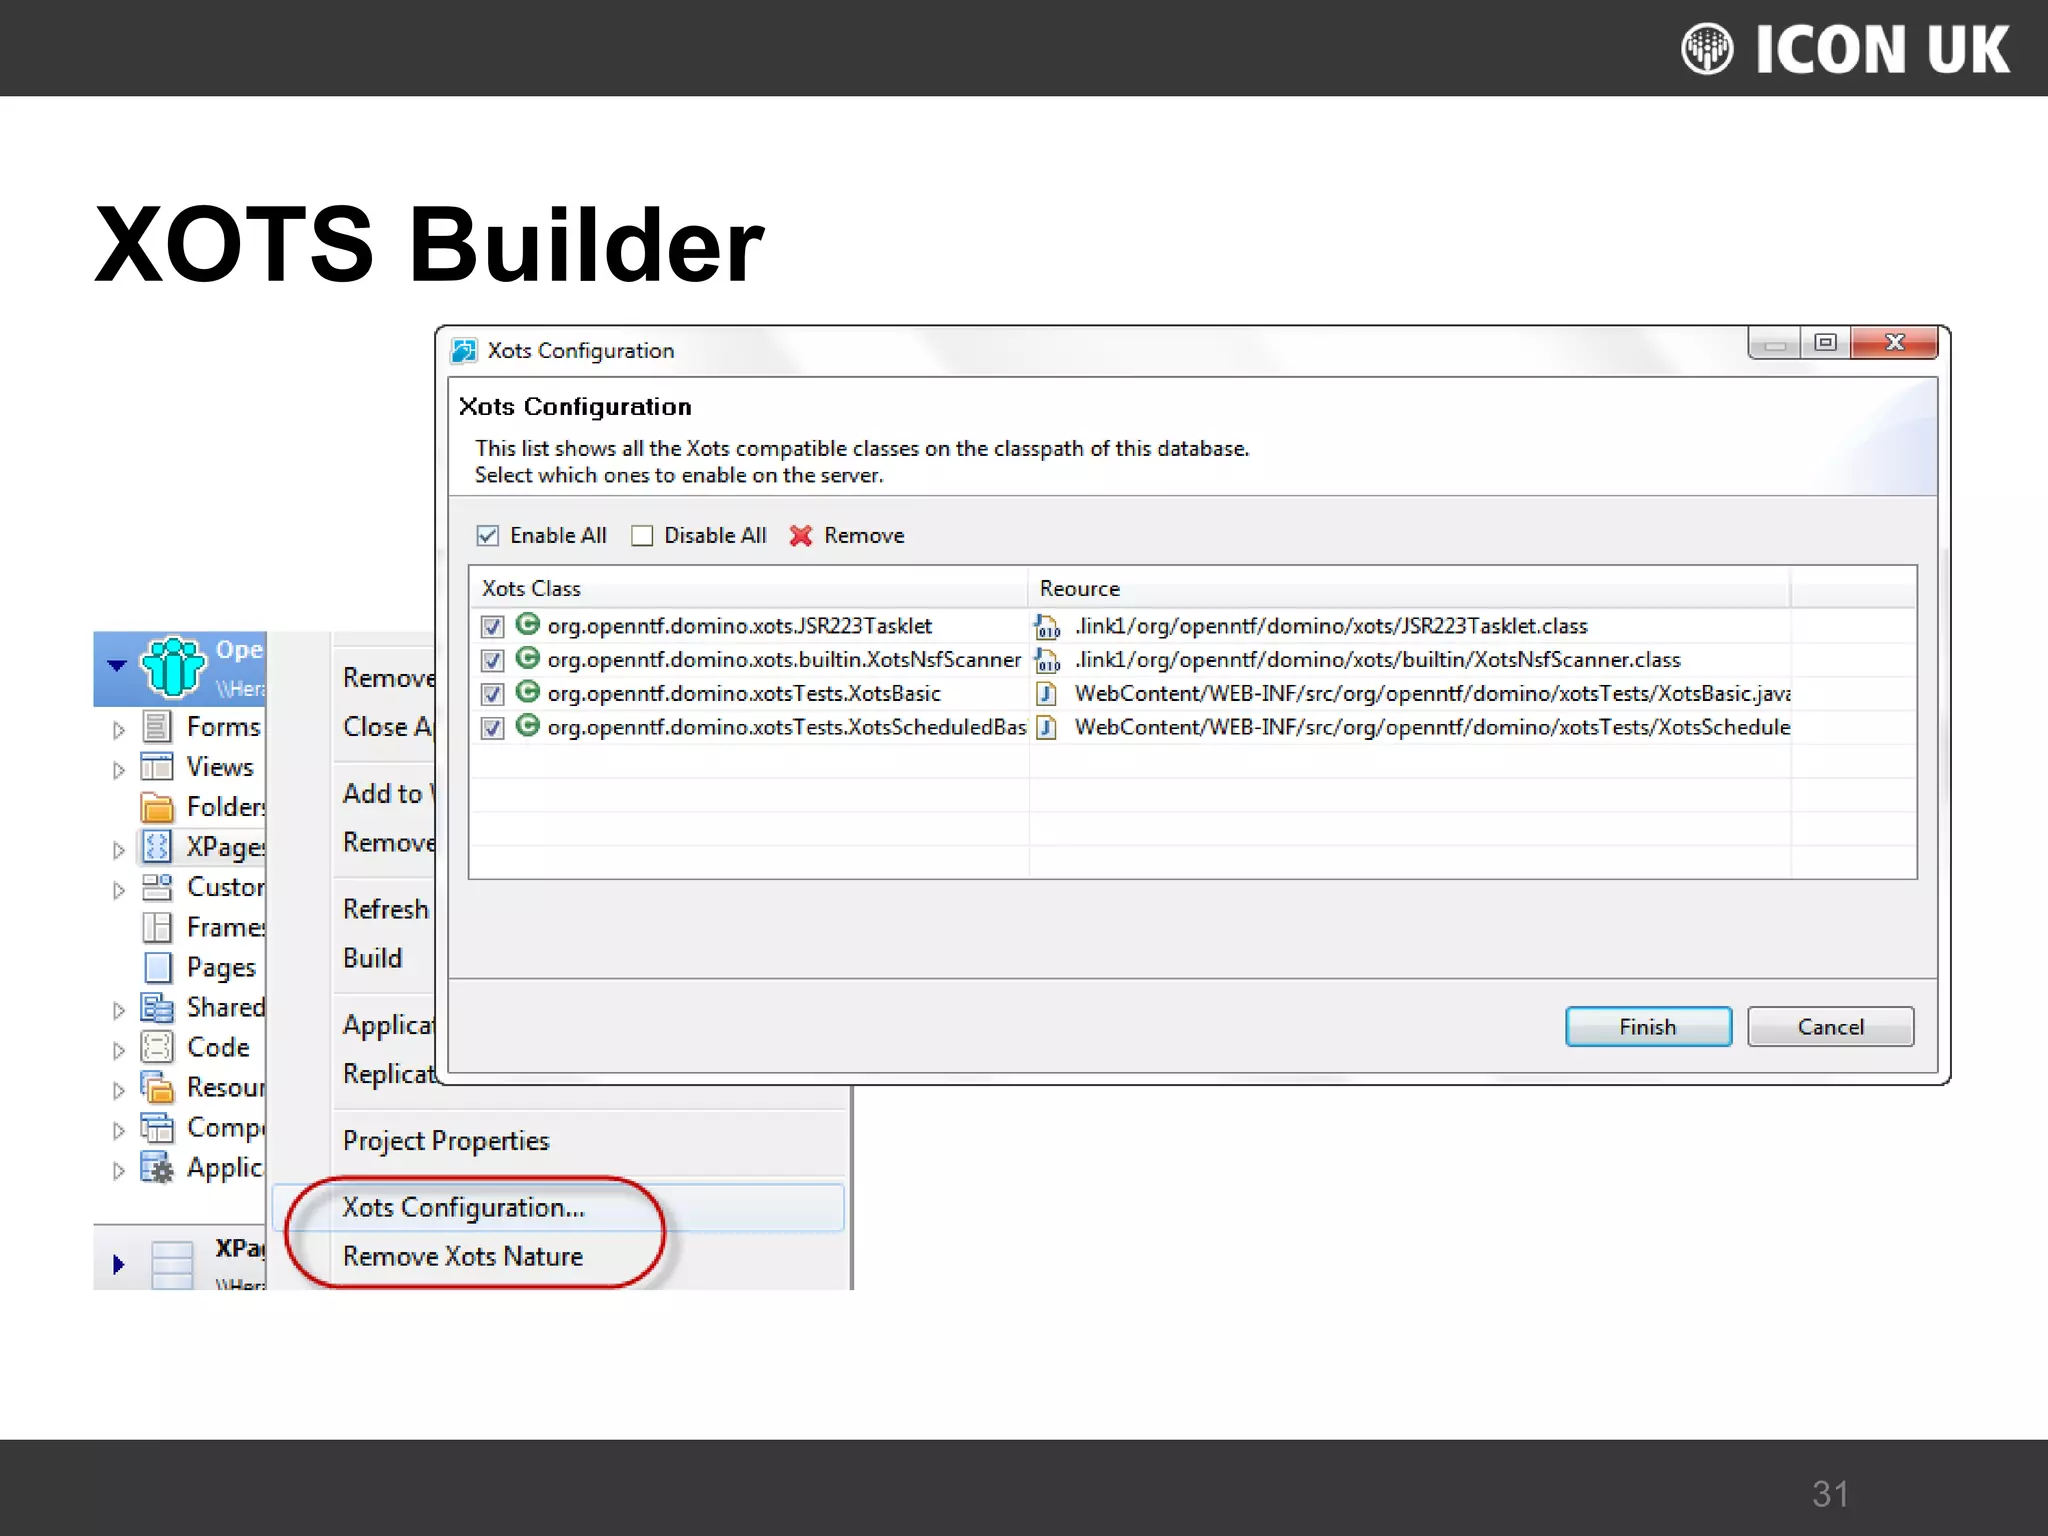The width and height of the screenshot is (2048, 1536).
Task: Open Xots Configuration menu entry
Action: [463, 1207]
